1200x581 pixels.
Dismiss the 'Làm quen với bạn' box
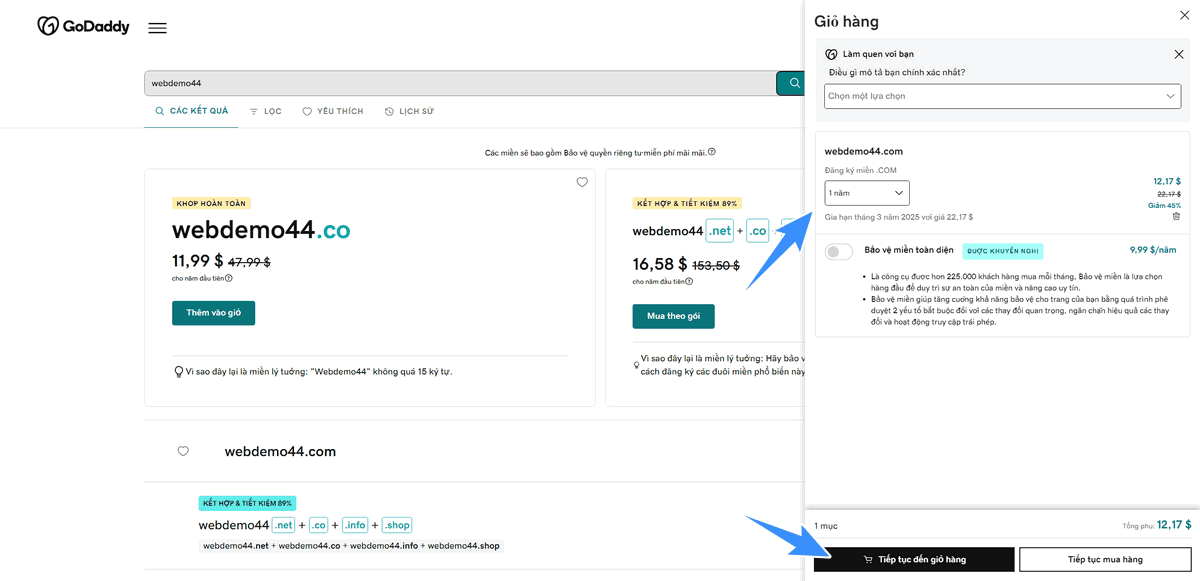pos(1179,54)
